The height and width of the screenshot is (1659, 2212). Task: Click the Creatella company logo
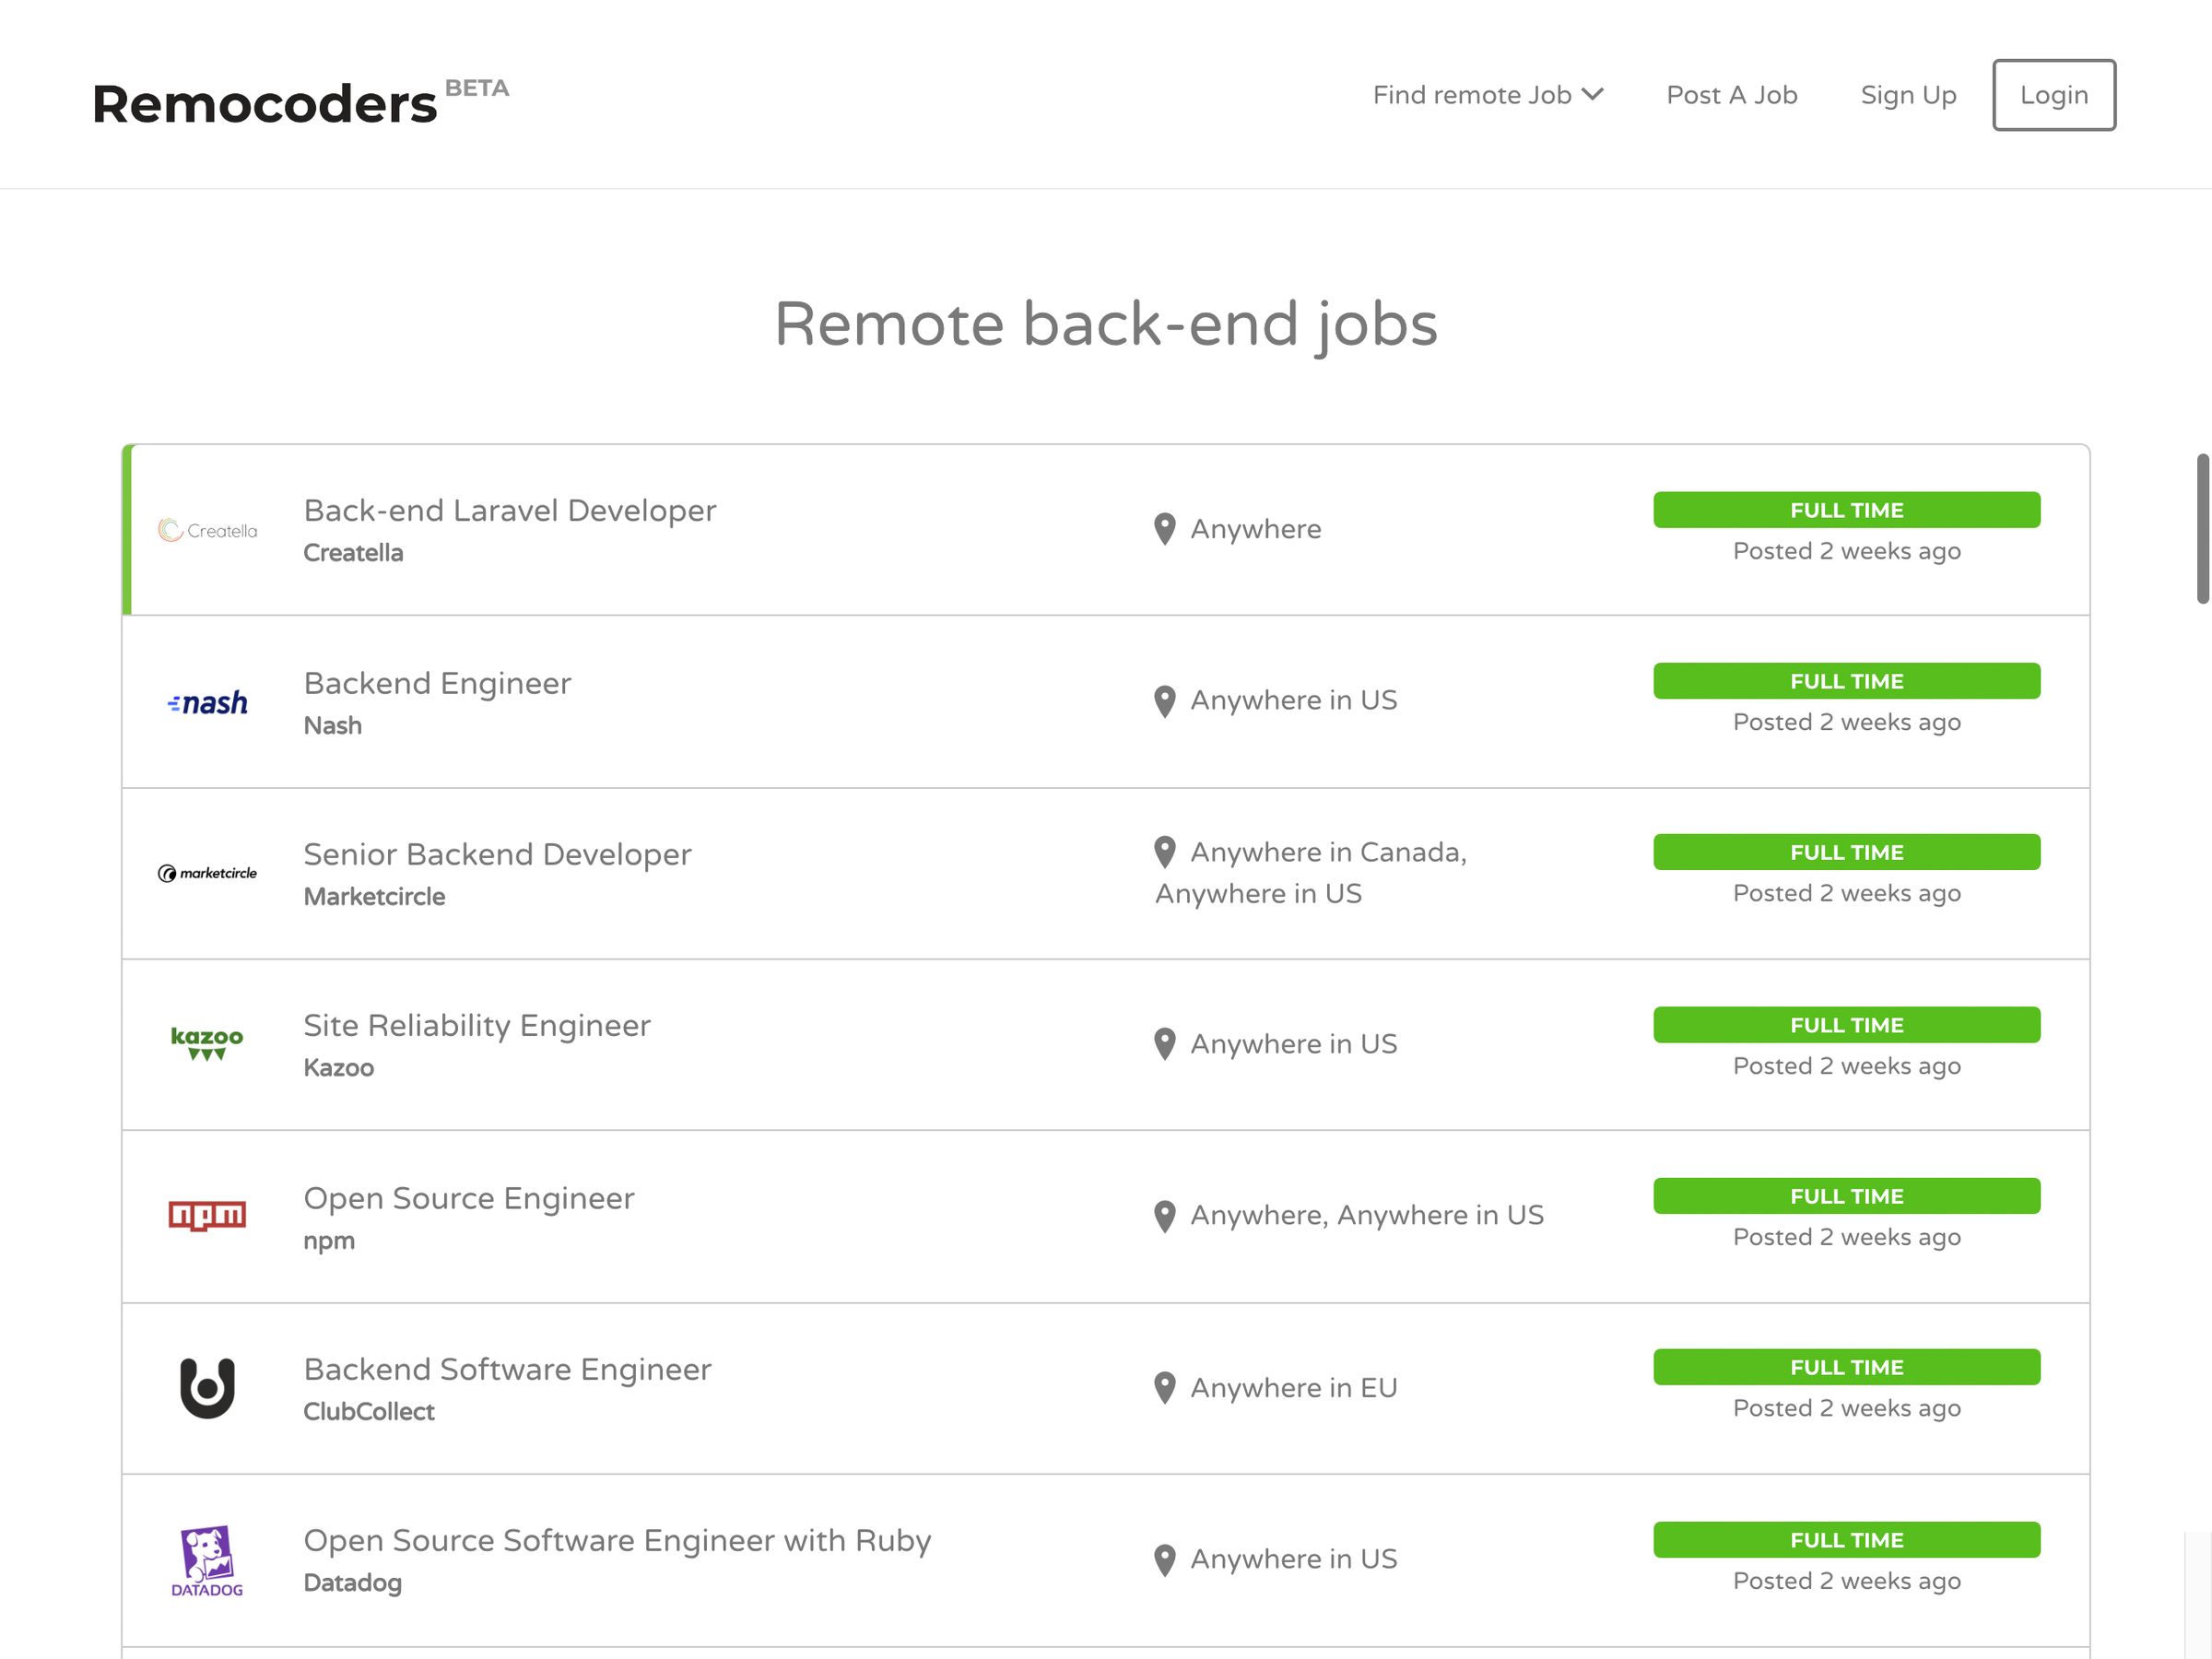[207, 529]
